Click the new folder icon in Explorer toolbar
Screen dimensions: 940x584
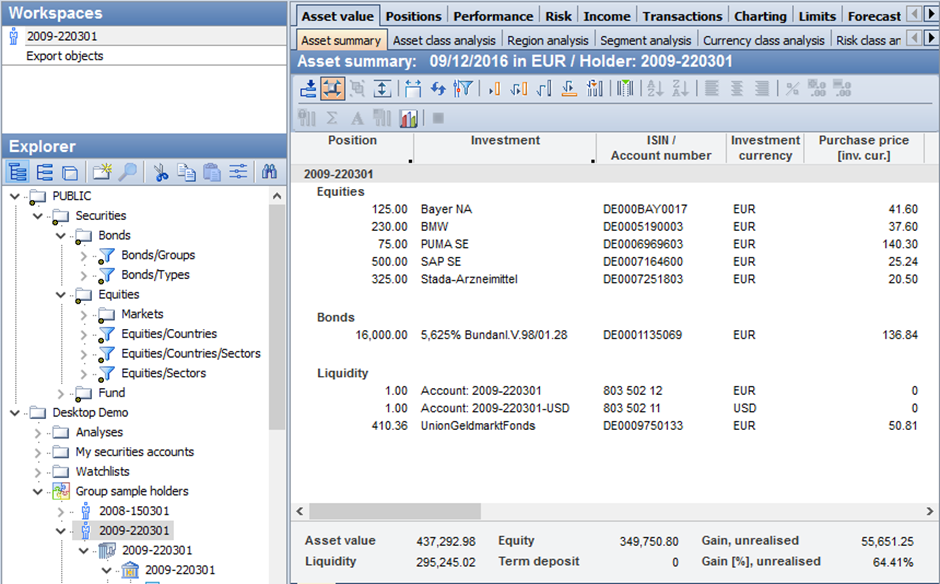(x=102, y=172)
